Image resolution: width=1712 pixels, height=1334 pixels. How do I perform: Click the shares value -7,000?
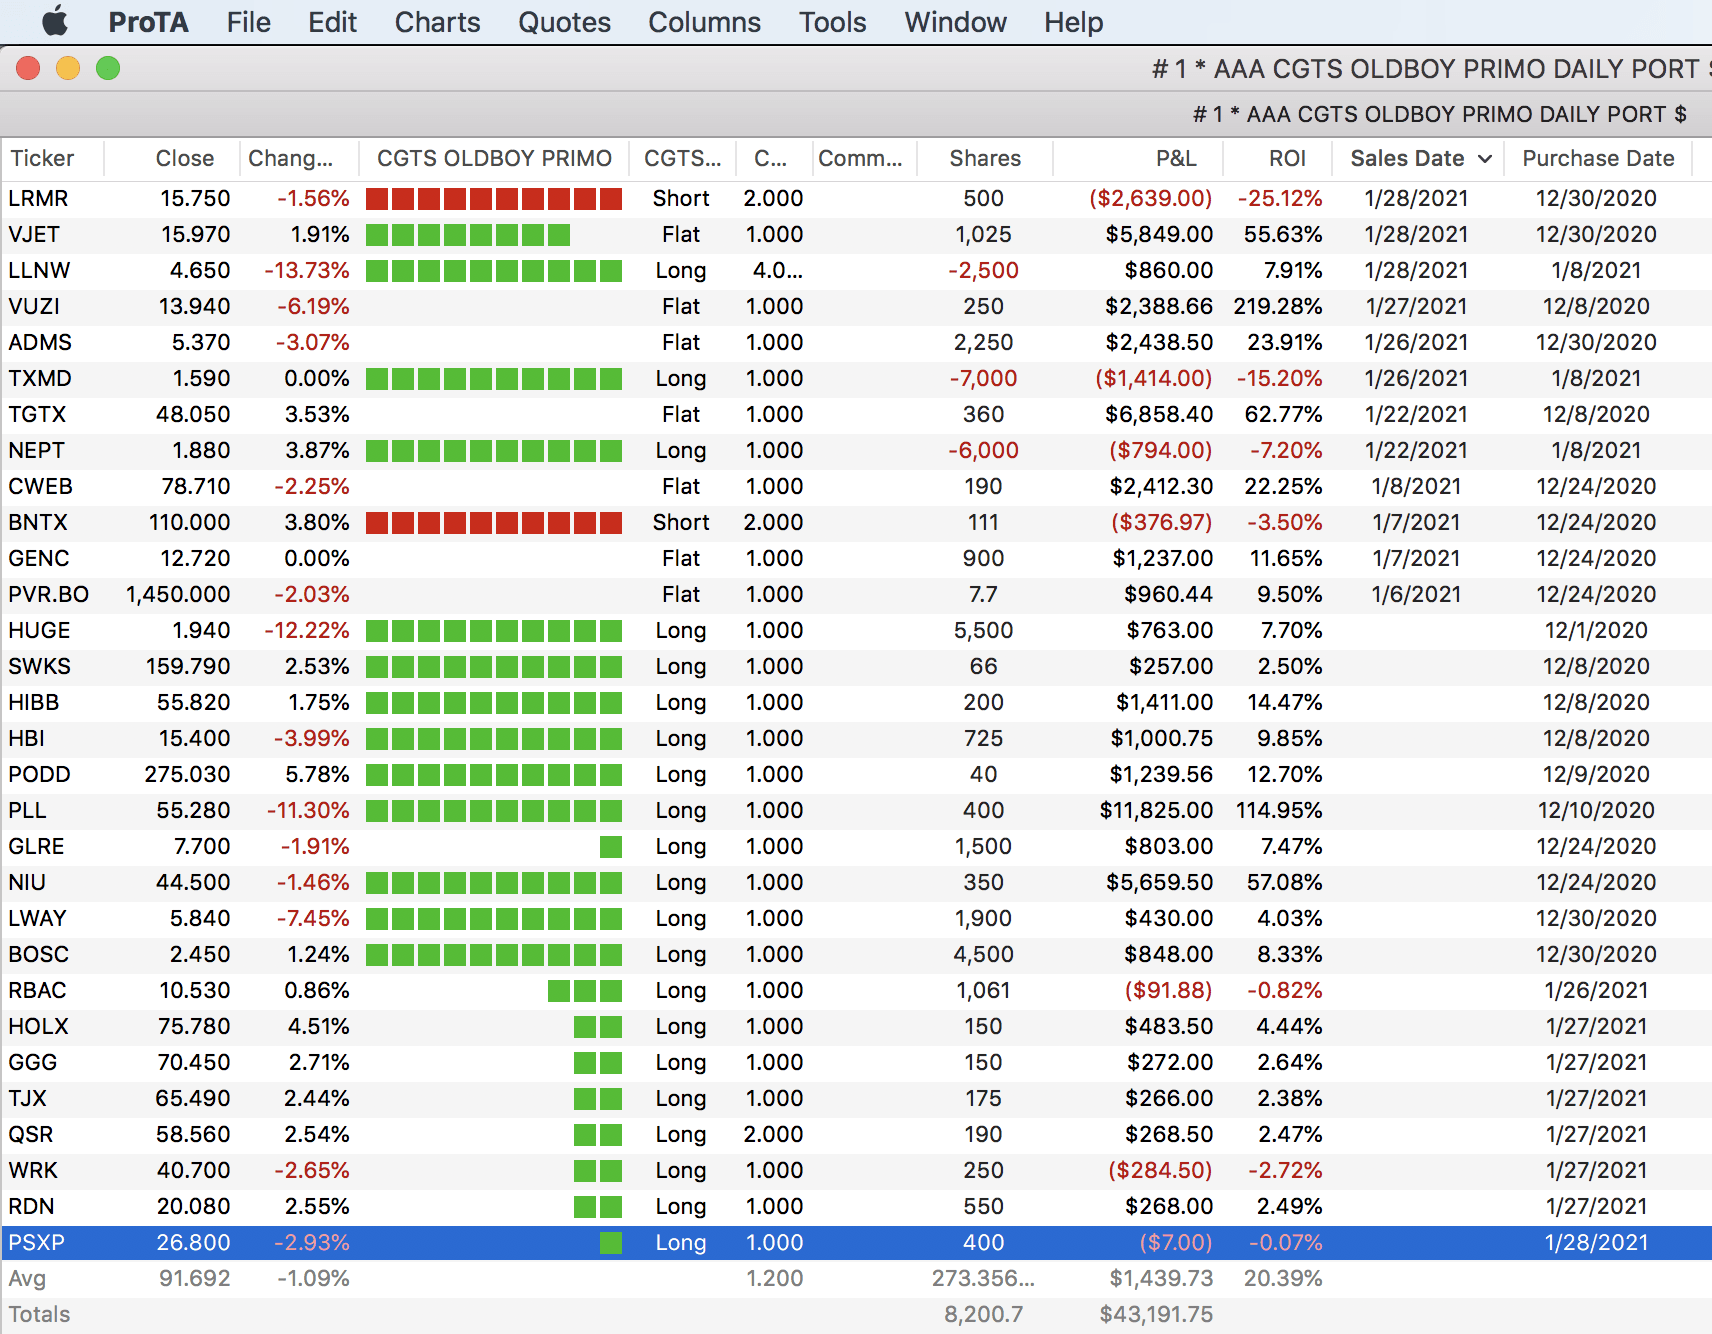[983, 378]
